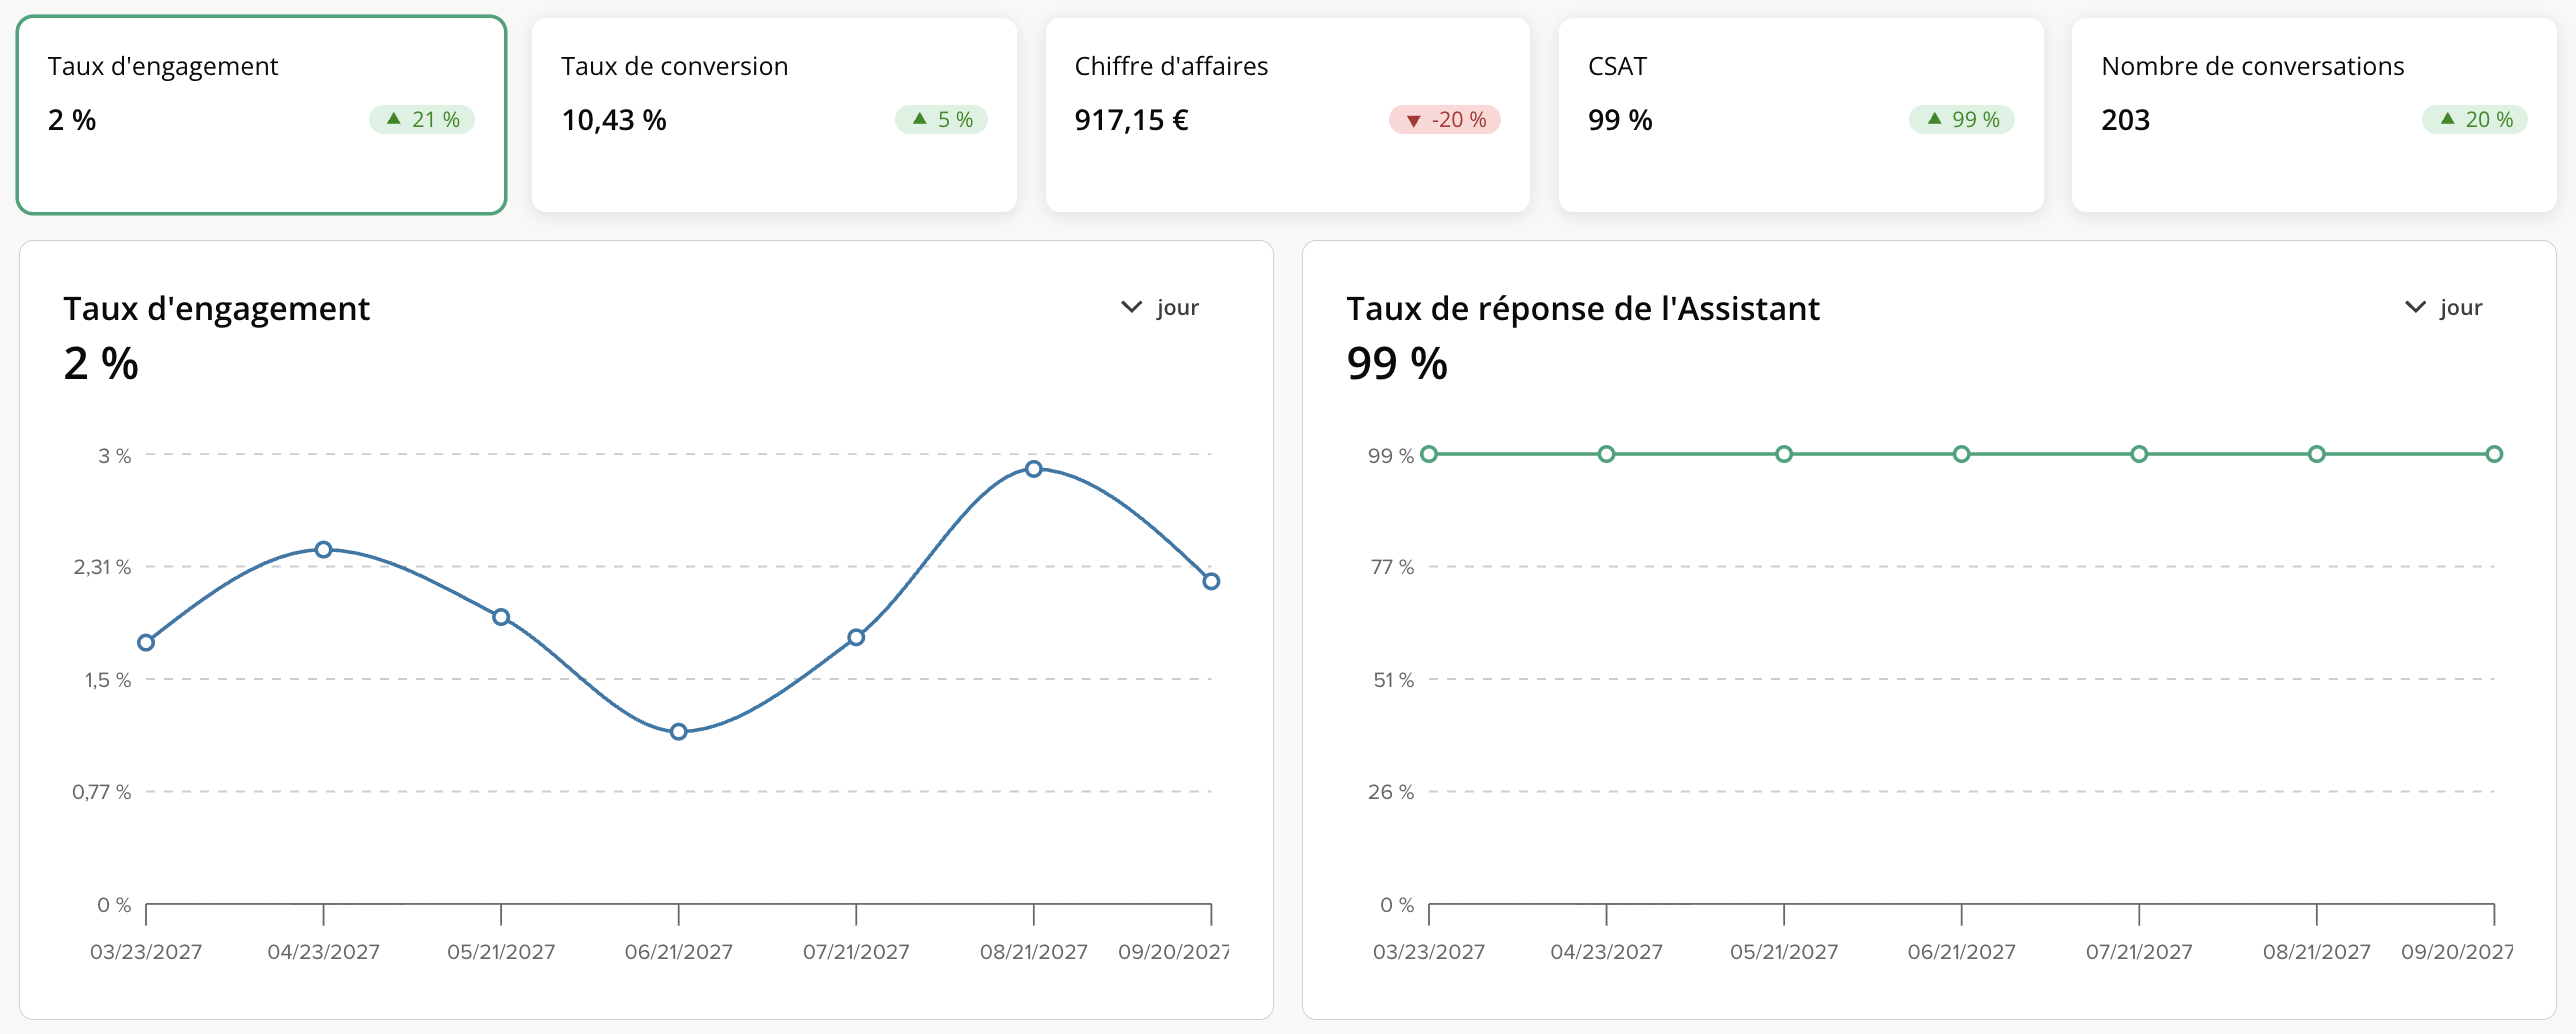This screenshot has width=2576, height=1034.
Task: Expand the engagement chart jour dropdown
Action: pos(1160,307)
